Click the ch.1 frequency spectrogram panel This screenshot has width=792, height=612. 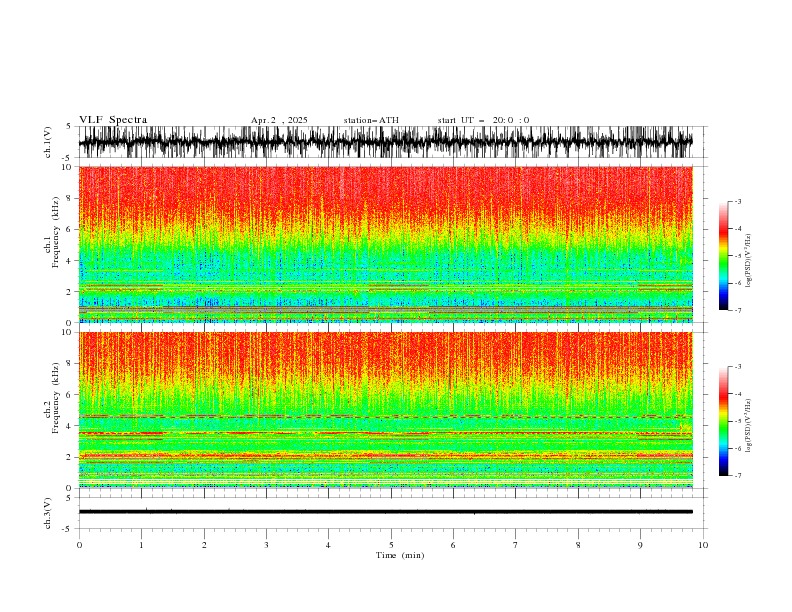386,244
